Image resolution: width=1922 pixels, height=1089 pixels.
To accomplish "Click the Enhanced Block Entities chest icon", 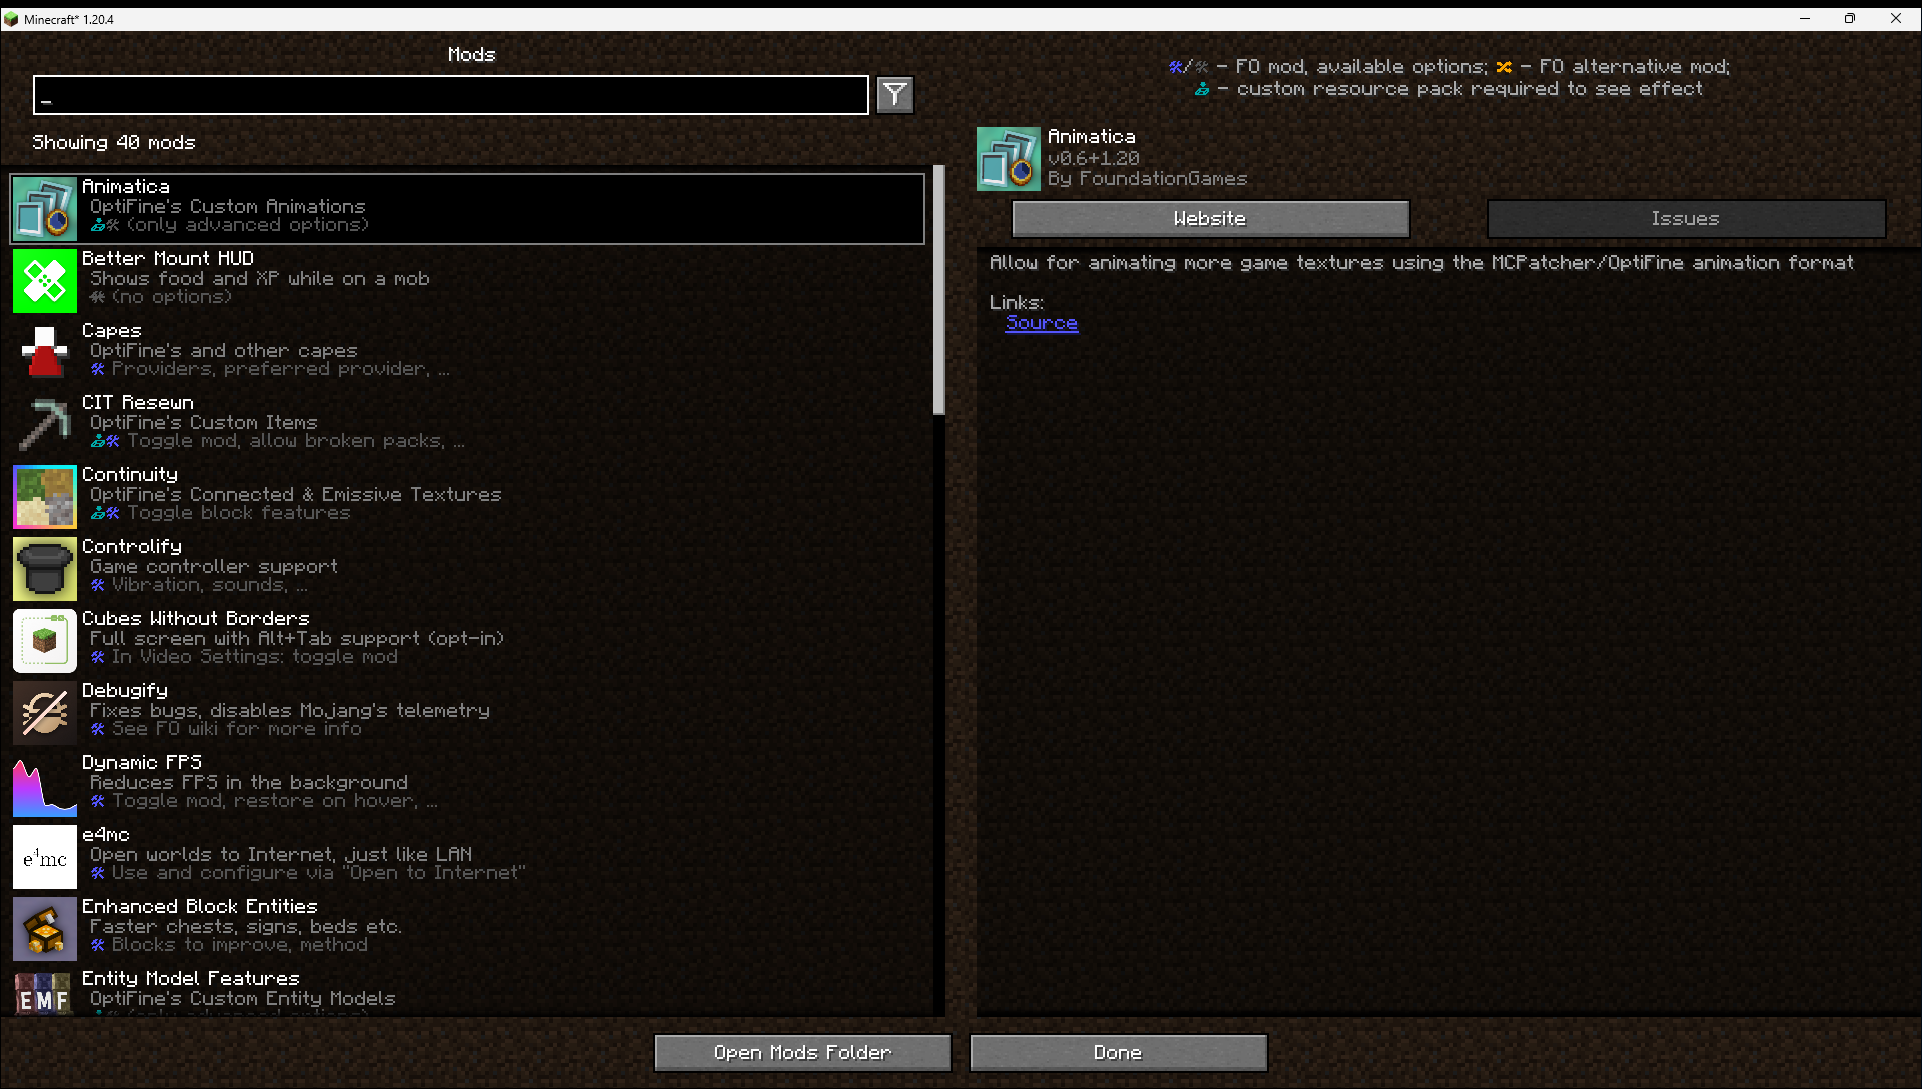I will point(45,929).
